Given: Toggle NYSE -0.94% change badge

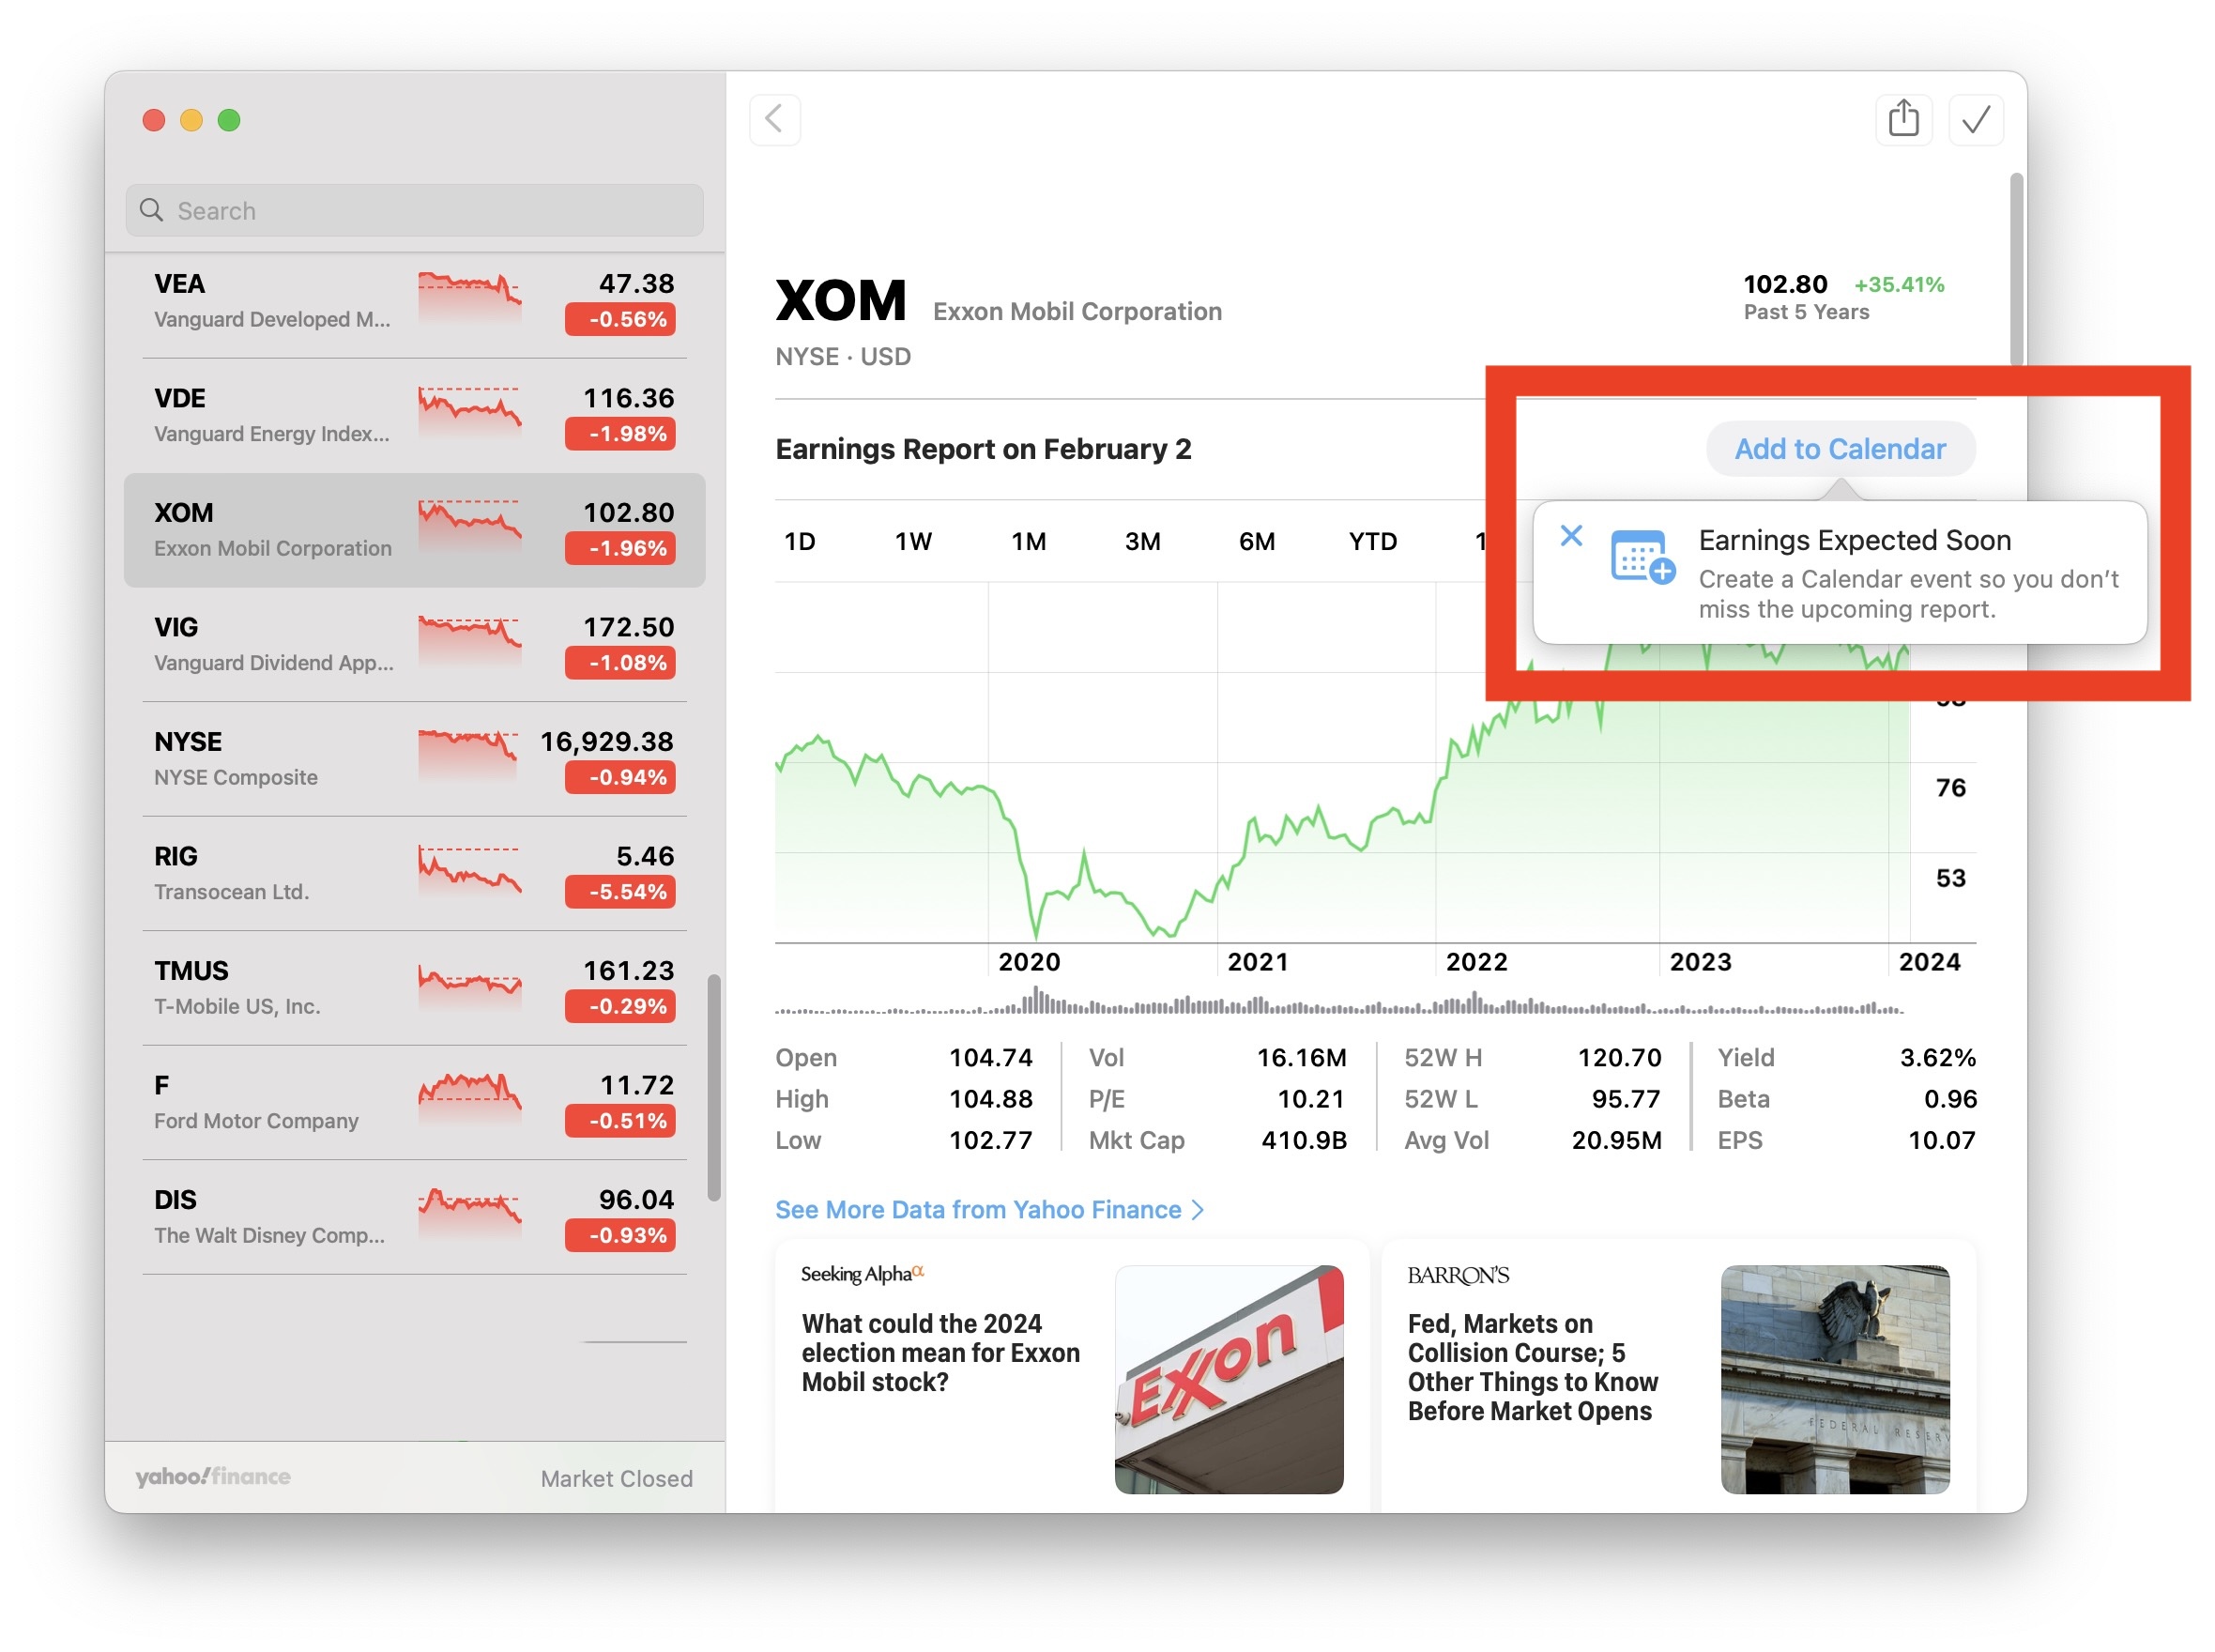Looking at the screenshot, I should point(619,777).
